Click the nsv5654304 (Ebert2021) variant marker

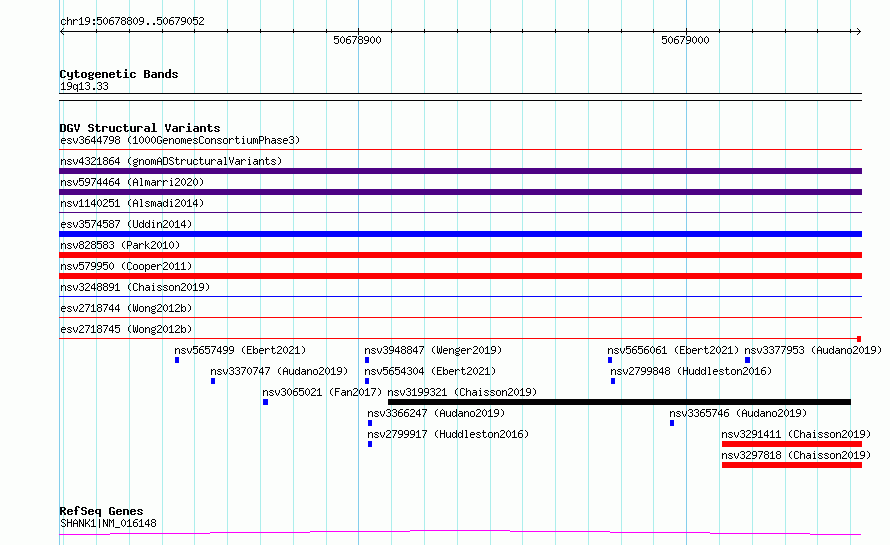pos(367,381)
